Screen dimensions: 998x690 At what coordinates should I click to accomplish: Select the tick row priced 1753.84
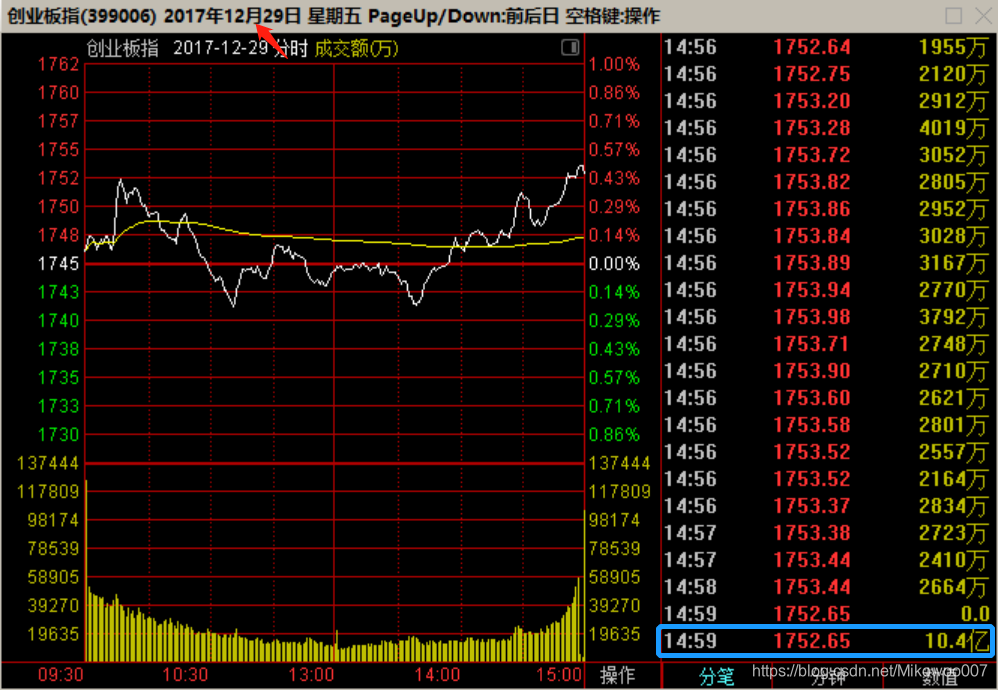[x=827, y=236]
